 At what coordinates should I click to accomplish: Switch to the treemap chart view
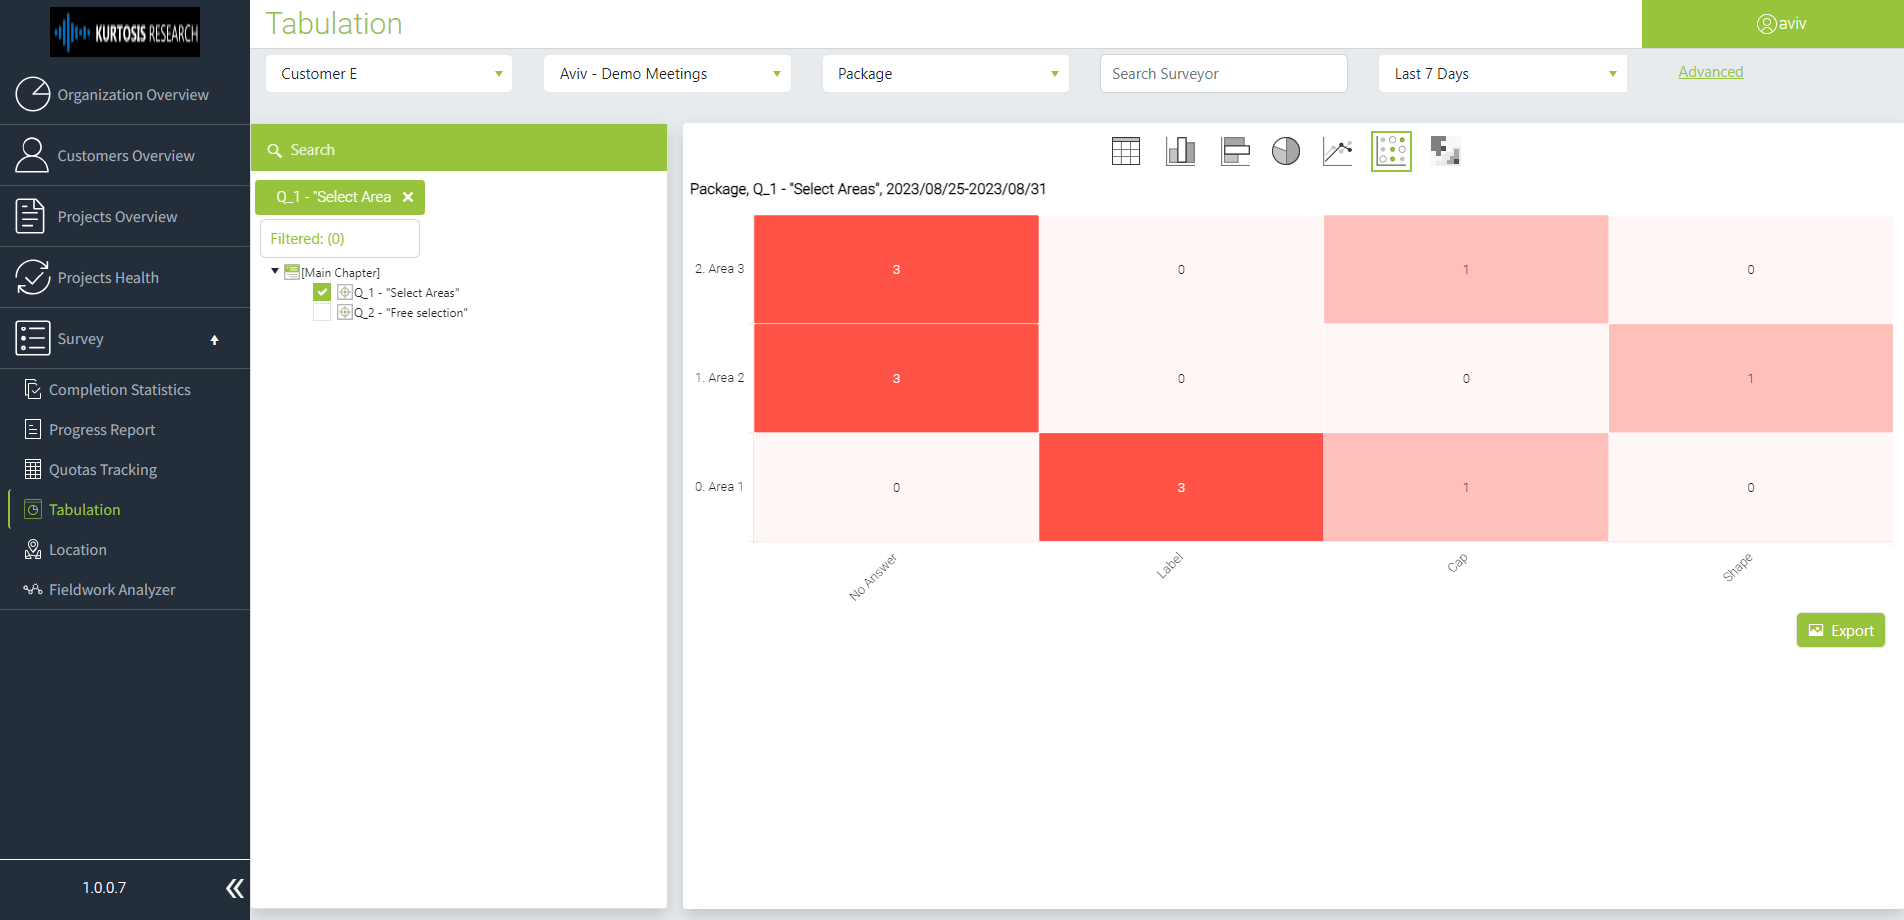(x=1444, y=151)
